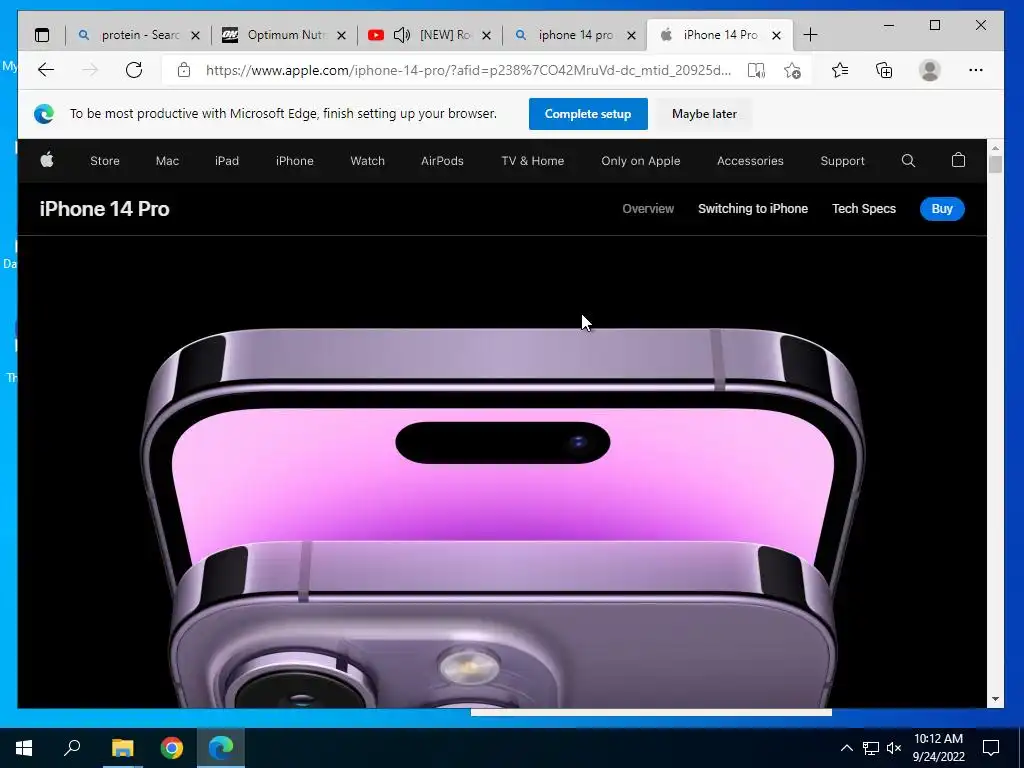Open the Only on Apple menu item
The width and height of the screenshot is (1024, 768).
click(641, 161)
